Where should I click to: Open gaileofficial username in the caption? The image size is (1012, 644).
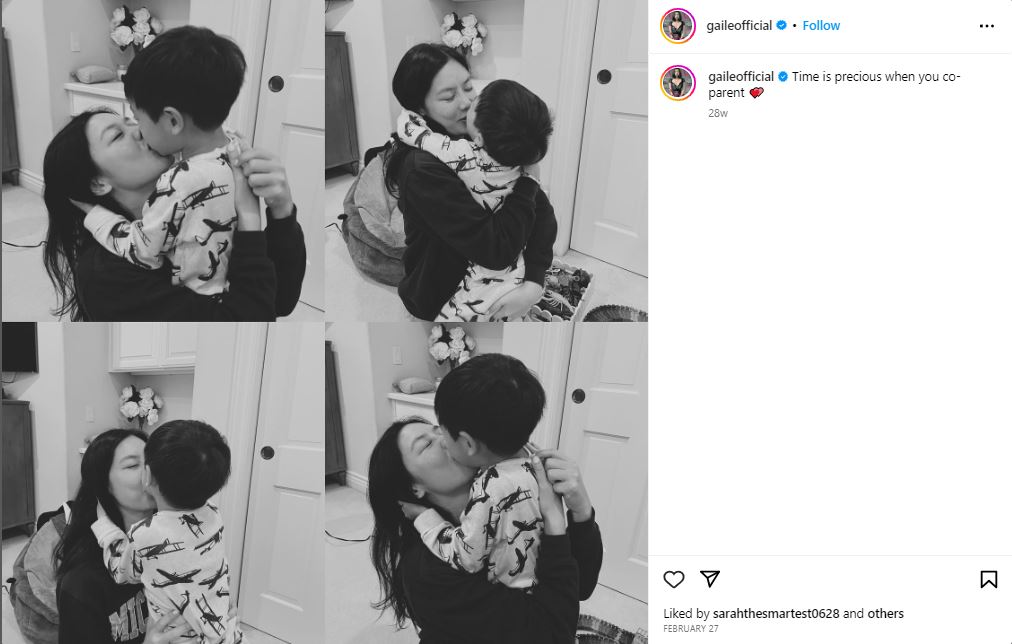741,76
